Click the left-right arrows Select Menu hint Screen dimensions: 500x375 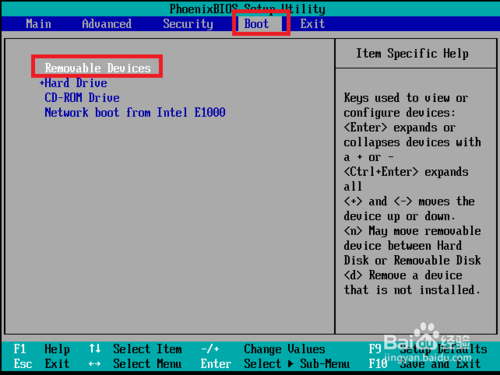(135, 364)
